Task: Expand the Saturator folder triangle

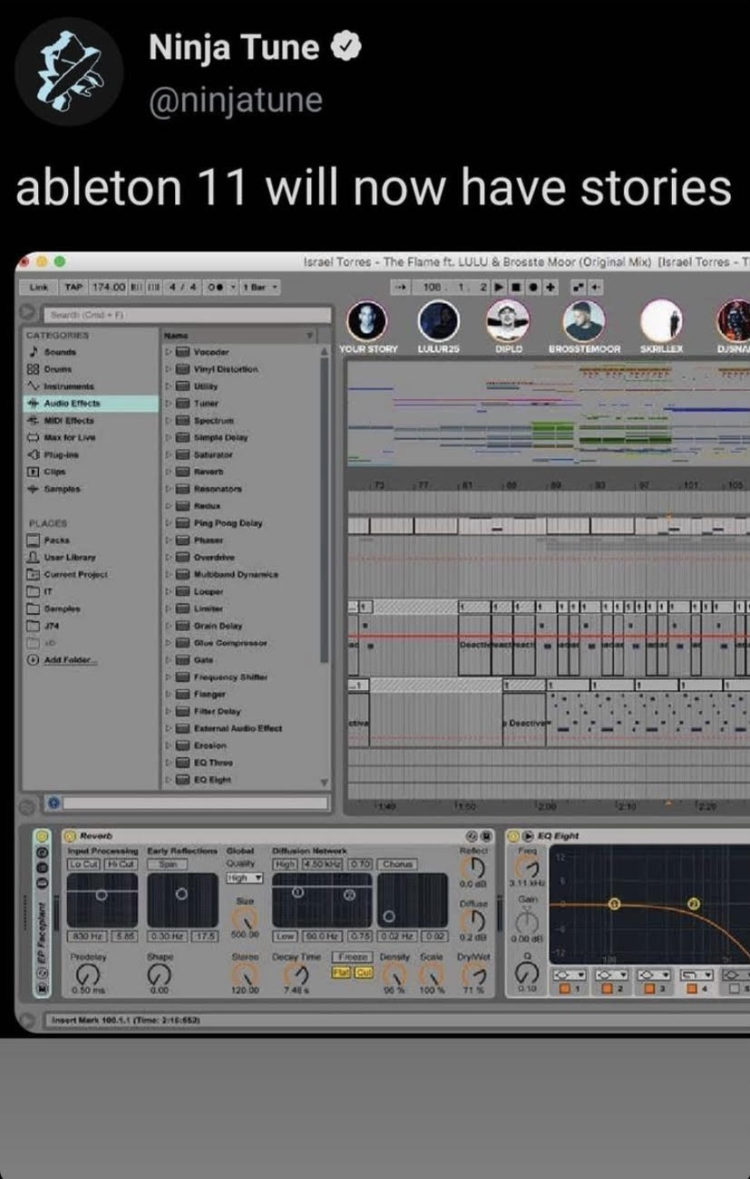Action: click(168, 454)
